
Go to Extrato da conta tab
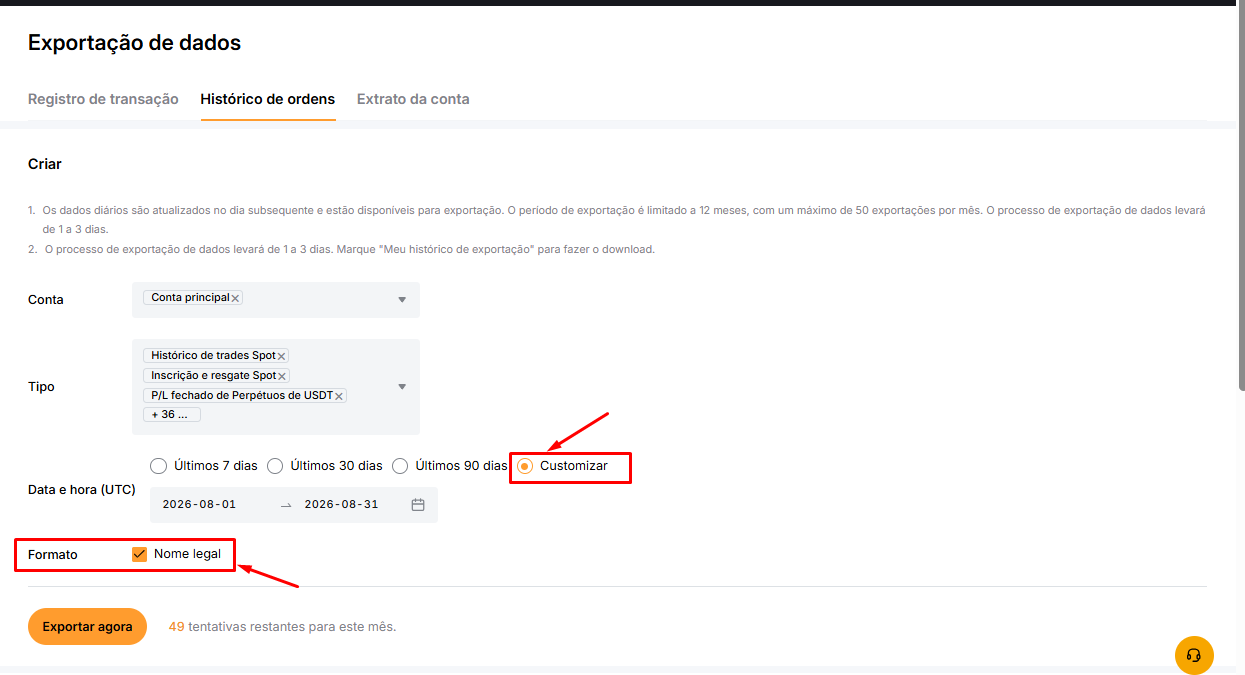click(x=413, y=99)
